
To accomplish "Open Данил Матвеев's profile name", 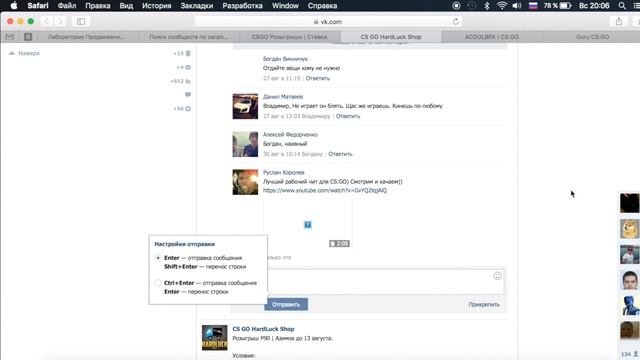I will click(x=283, y=97).
